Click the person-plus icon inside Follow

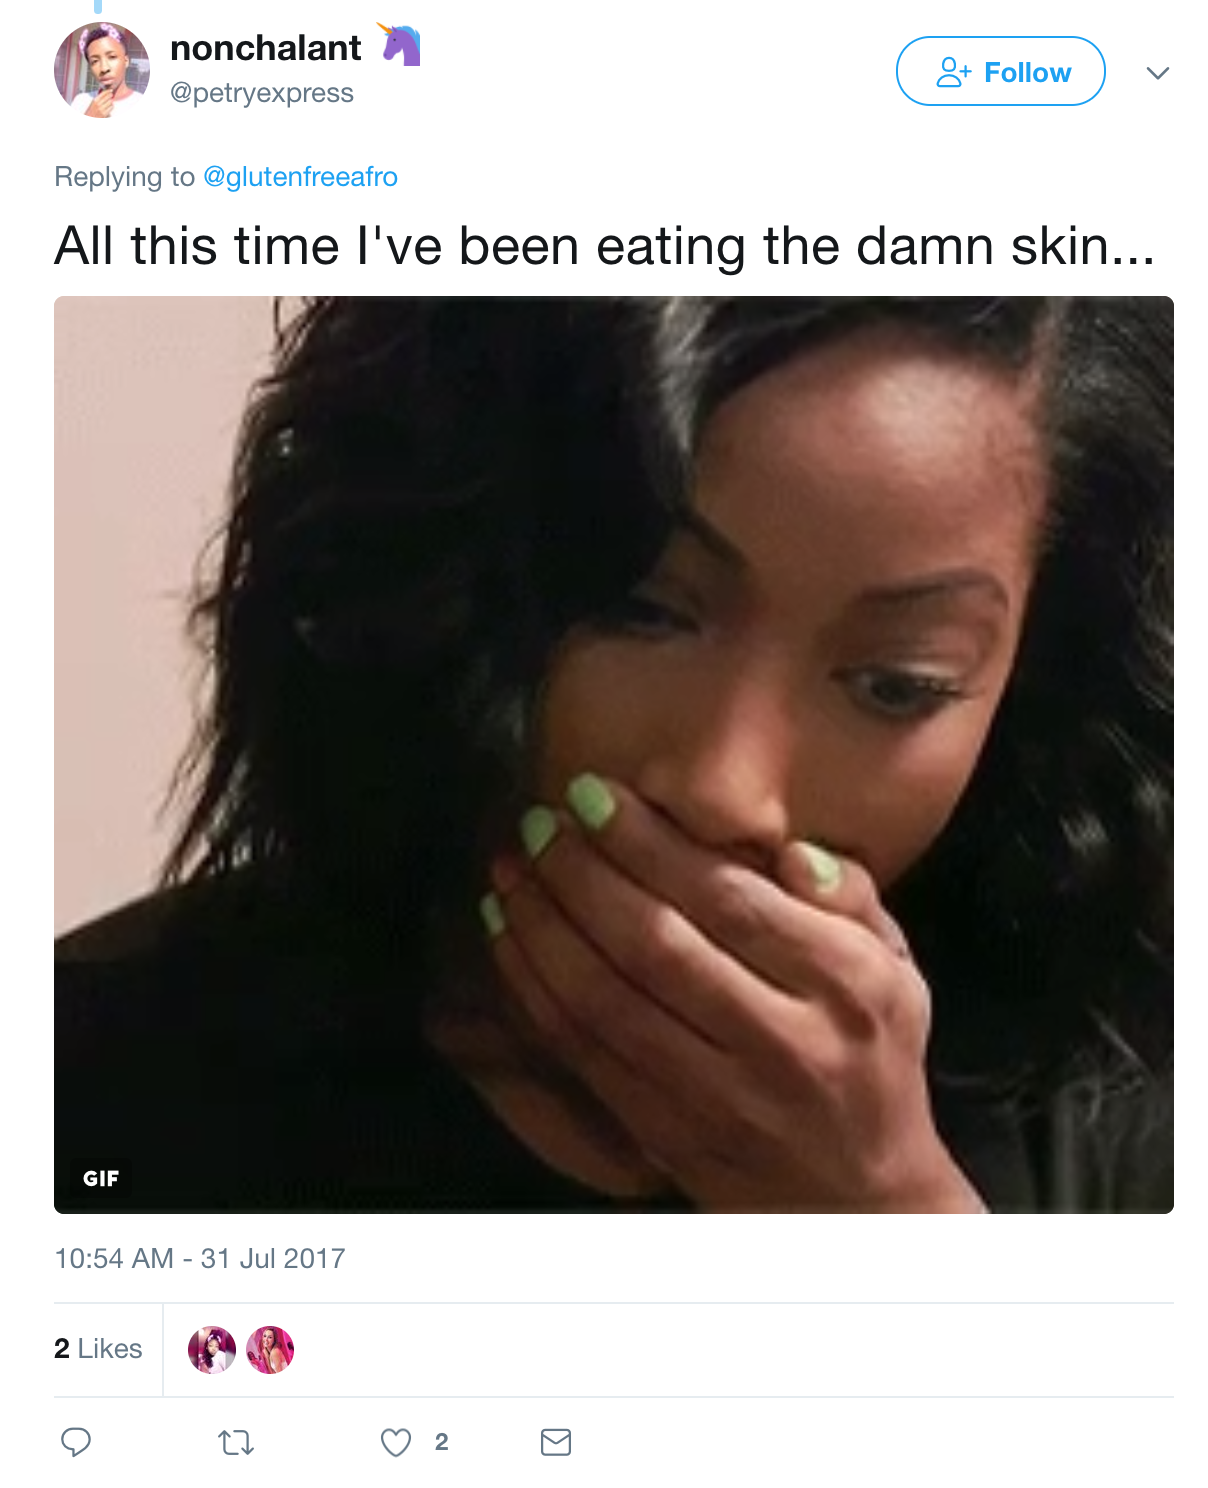pos(953,72)
